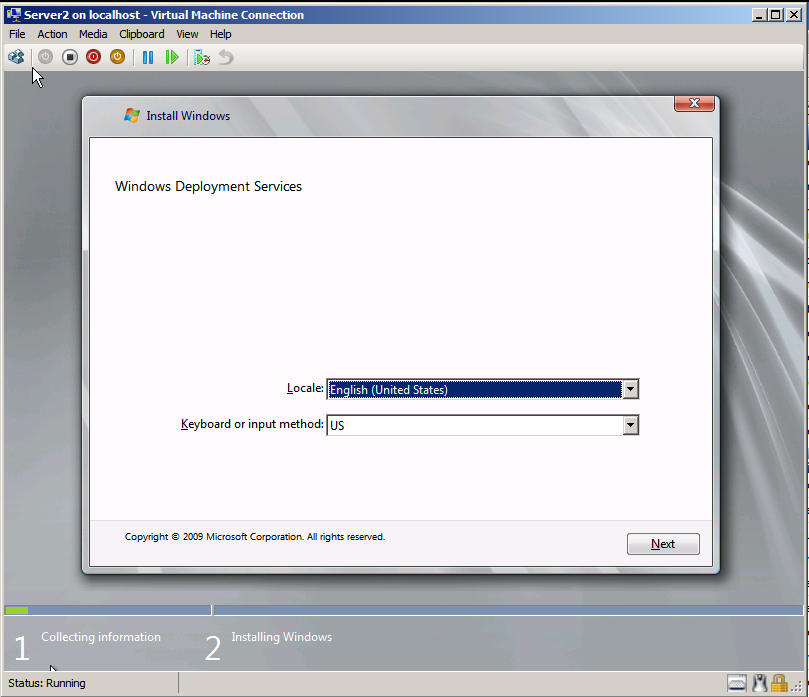Reset the VM with the green play icon
809x697 pixels.
point(172,57)
